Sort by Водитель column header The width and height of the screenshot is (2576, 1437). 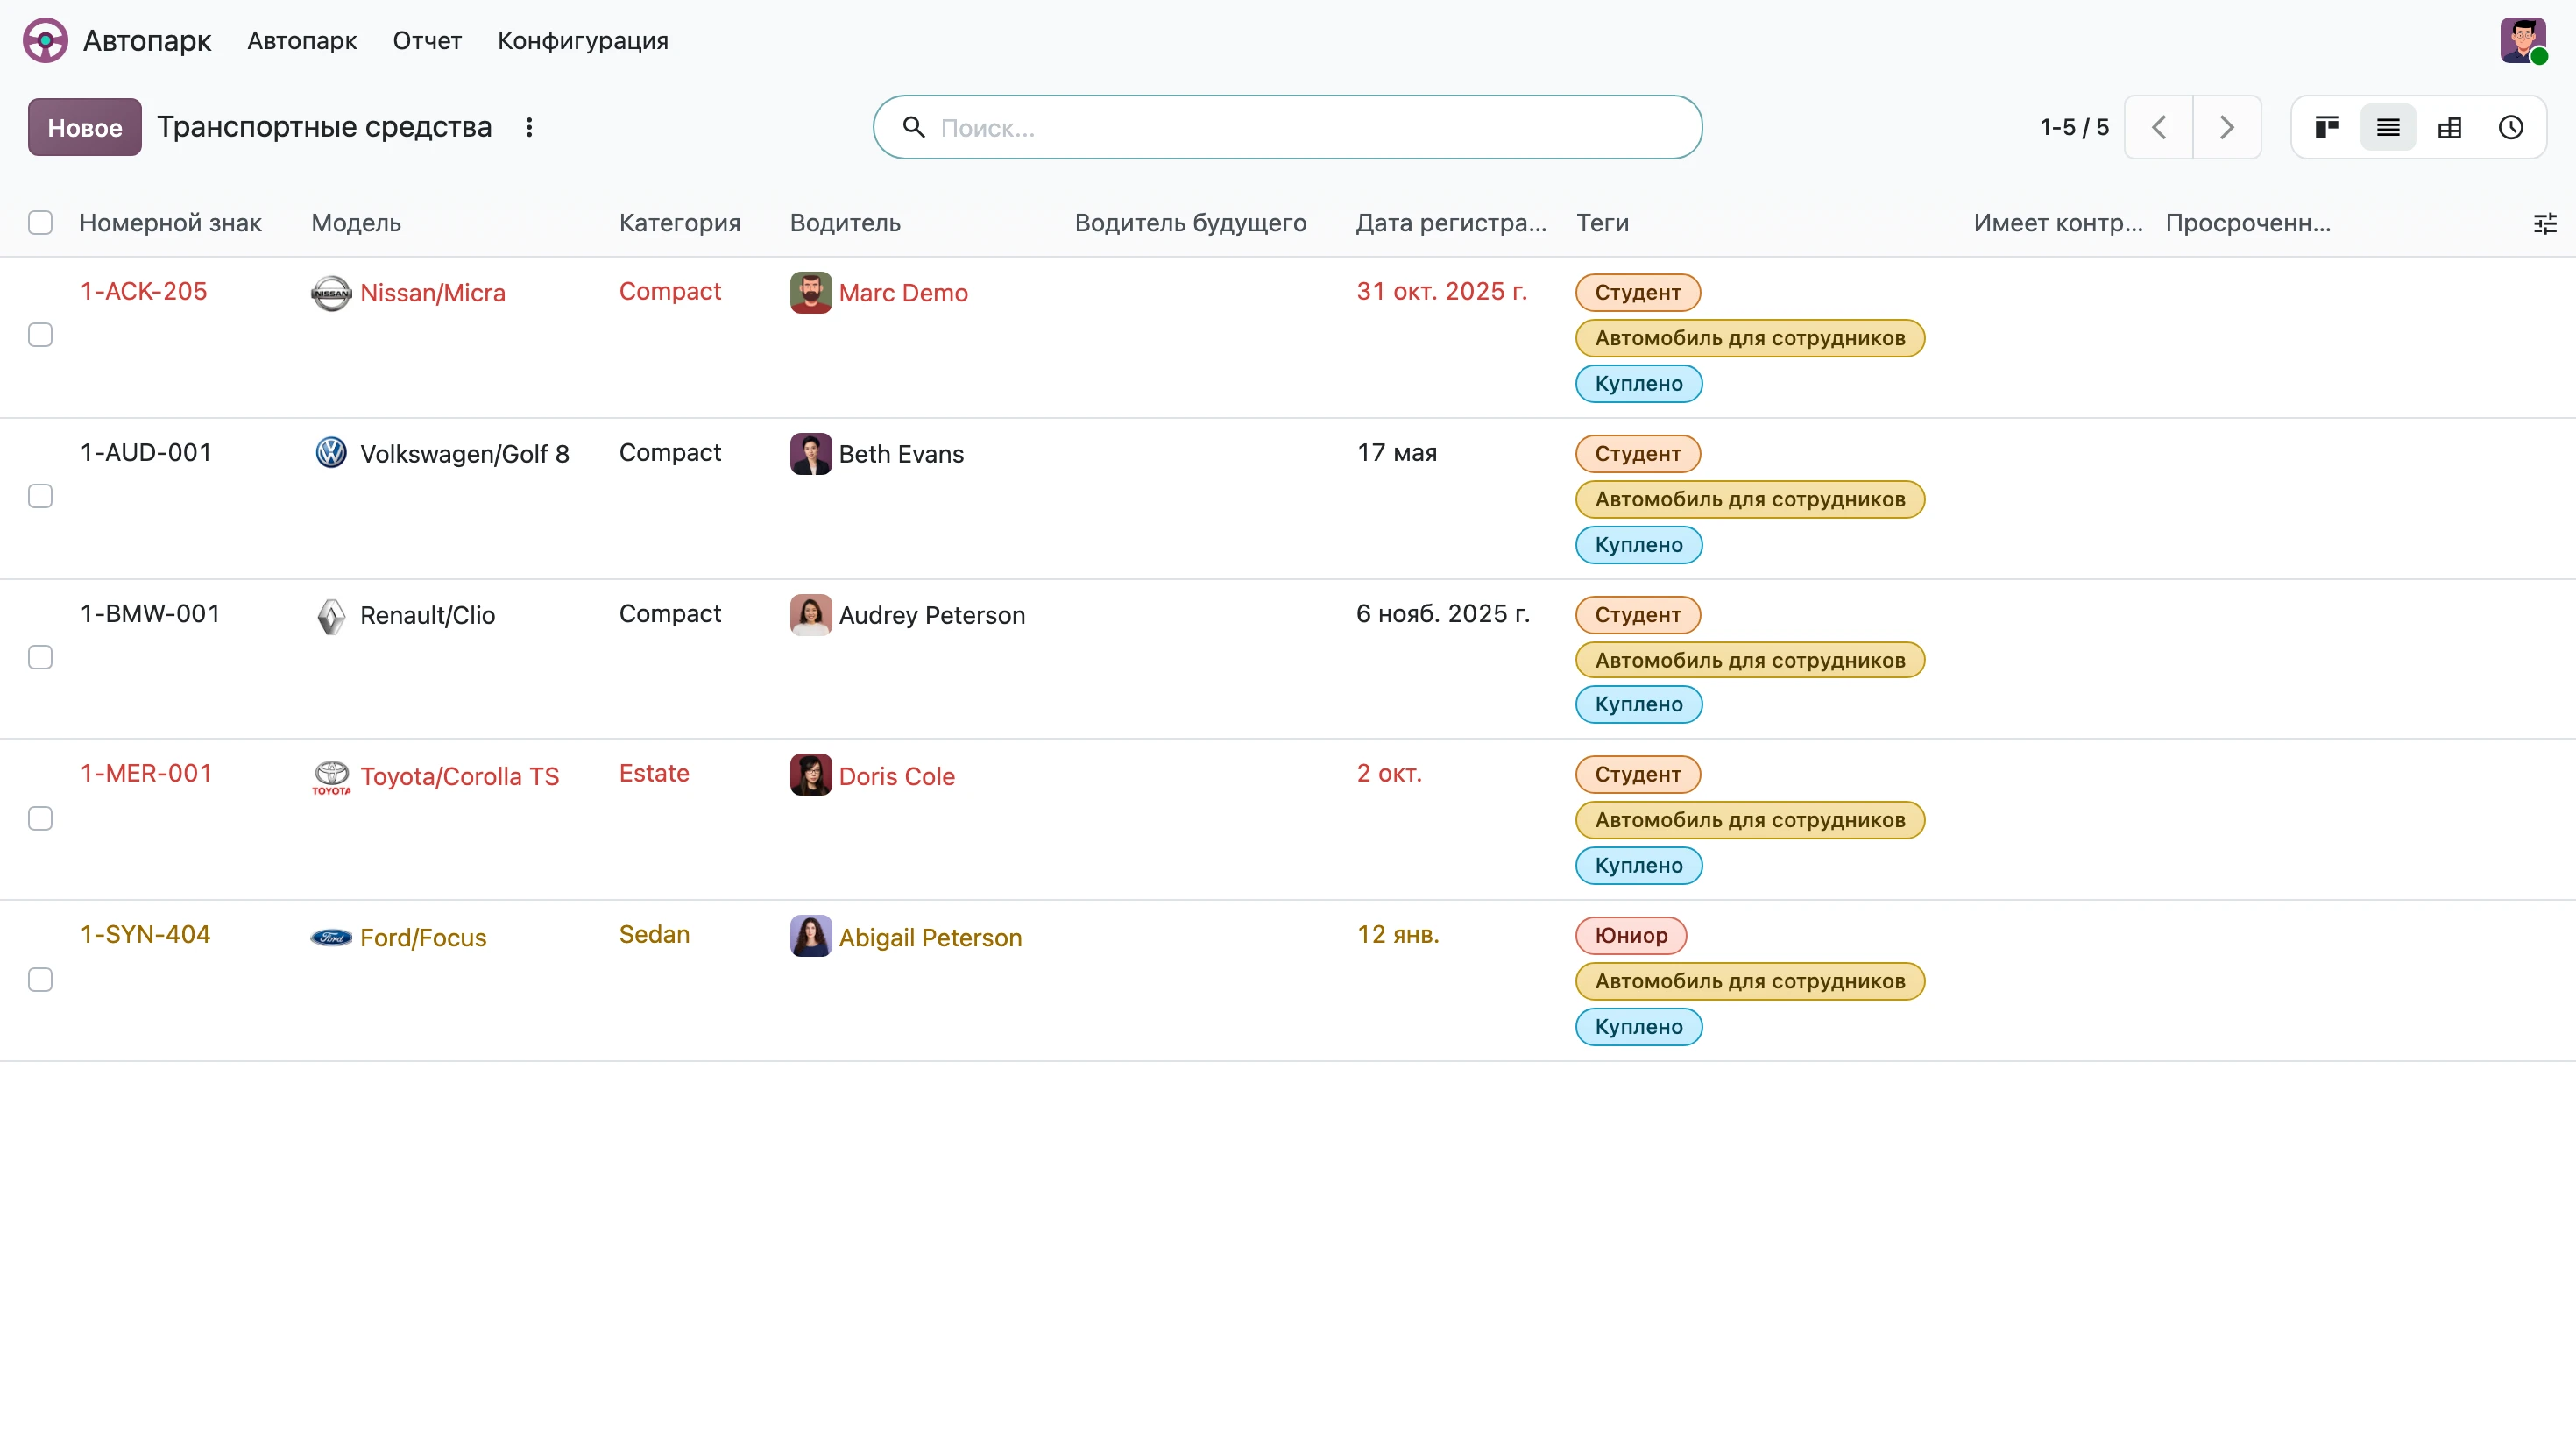pos(845,223)
